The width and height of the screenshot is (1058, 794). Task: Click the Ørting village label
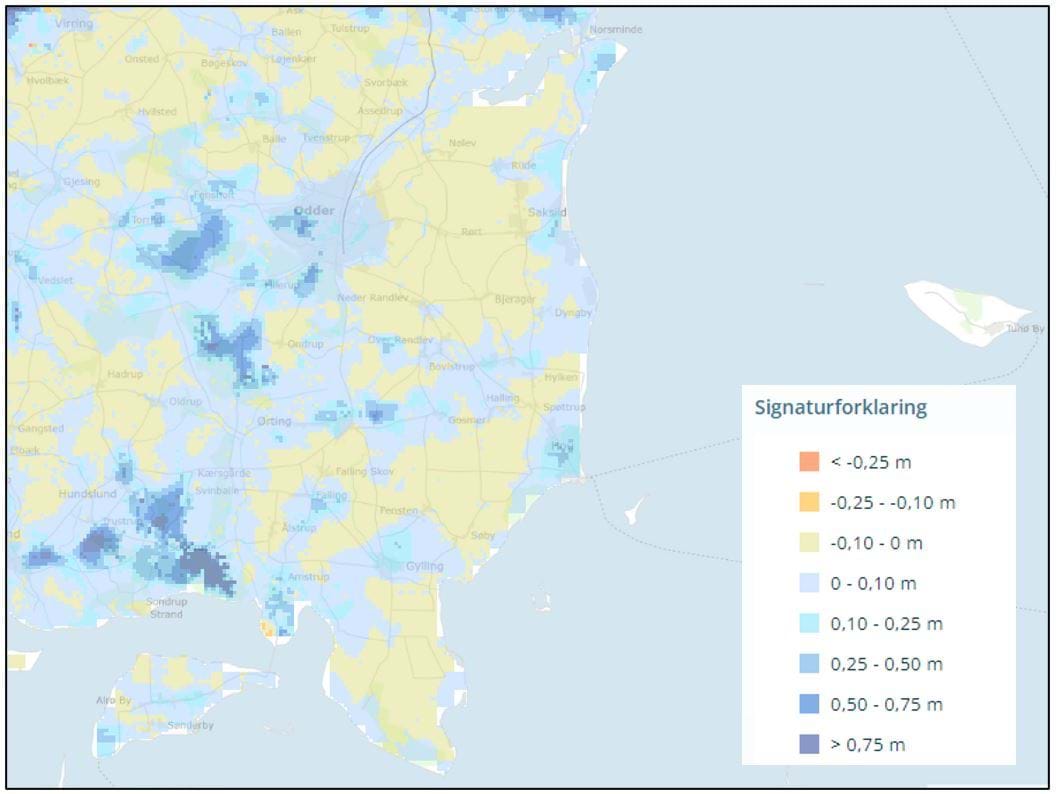274,421
